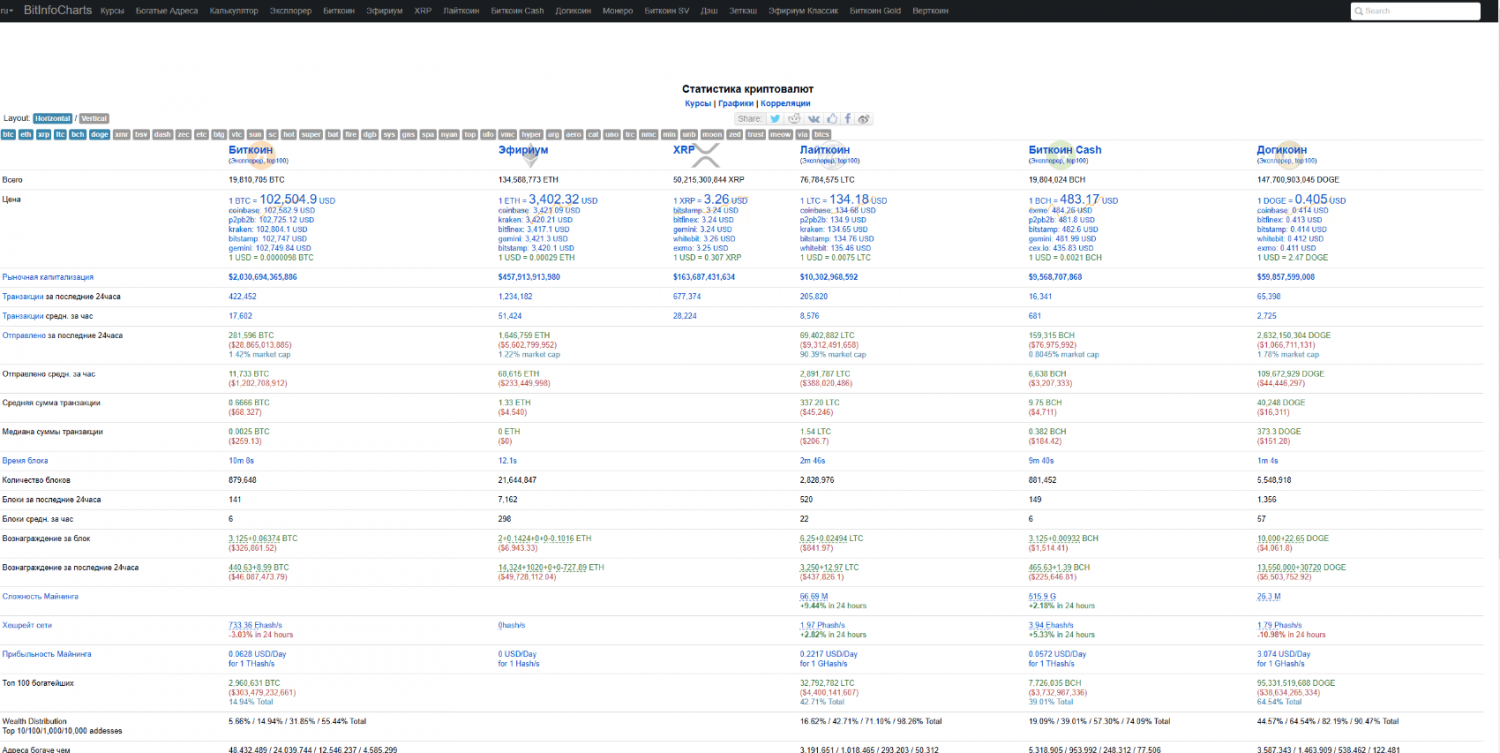Viewport: 1500px width, 753px height.
Task: Click the thumbs-up like icon
Action: [832, 118]
